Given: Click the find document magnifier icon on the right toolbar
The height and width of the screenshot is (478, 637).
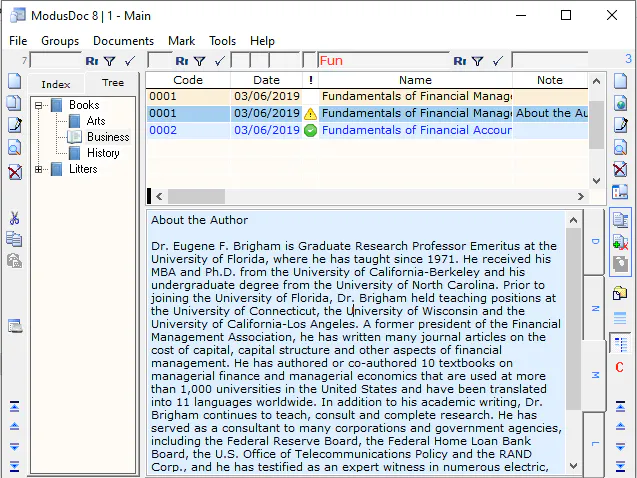Looking at the screenshot, I should pos(620,147).
